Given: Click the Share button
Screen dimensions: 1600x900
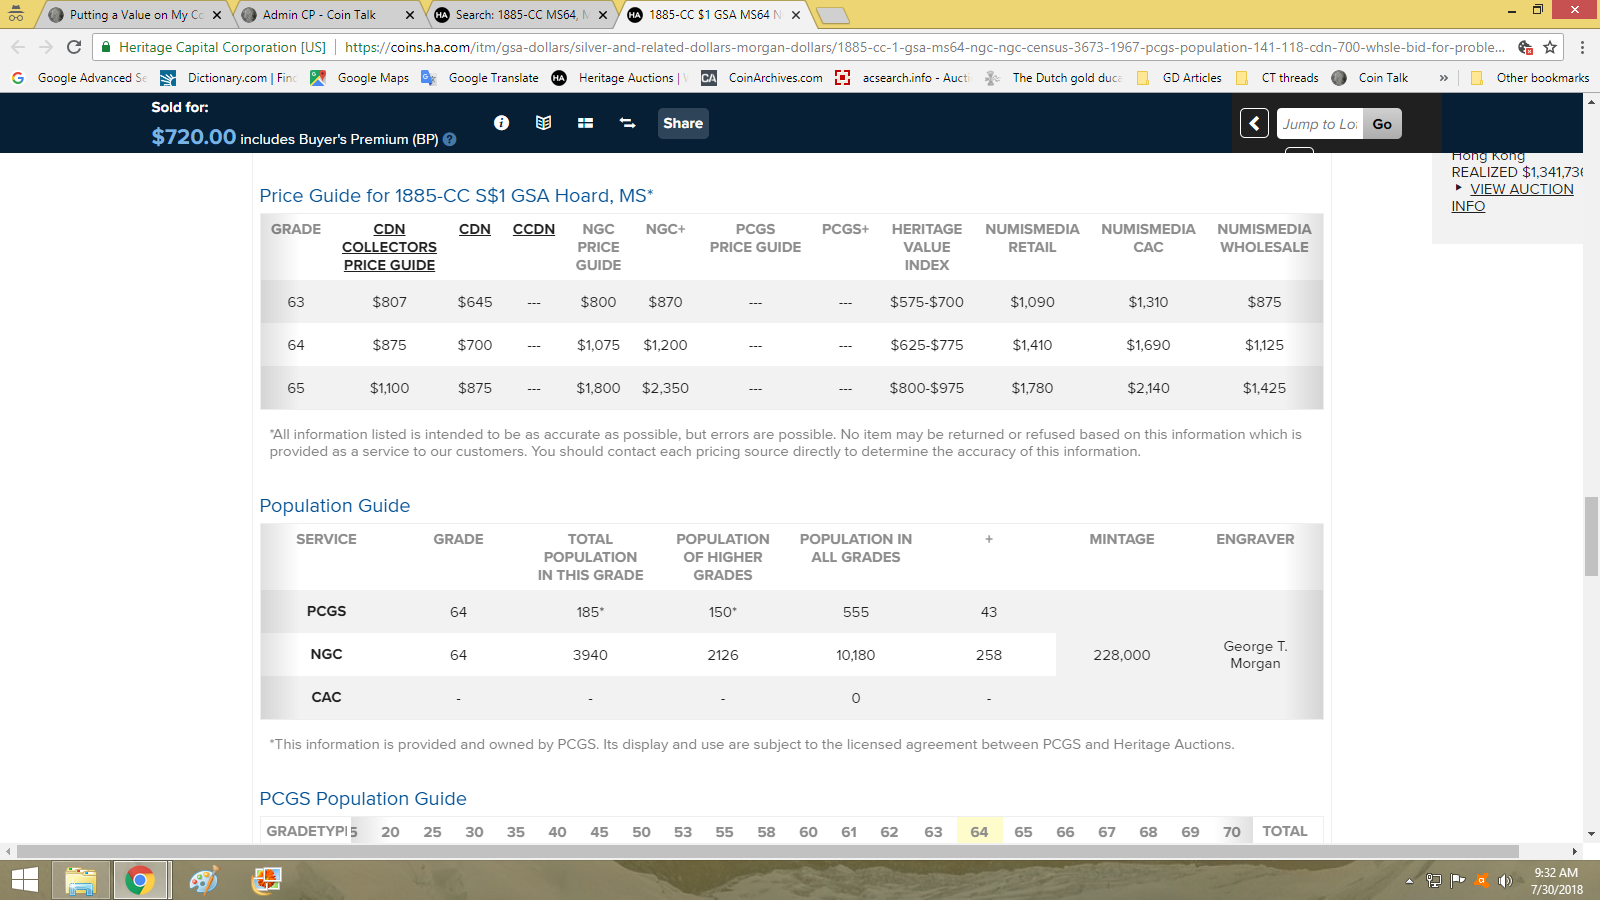Looking at the screenshot, I should pyautogui.click(x=683, y=123).
